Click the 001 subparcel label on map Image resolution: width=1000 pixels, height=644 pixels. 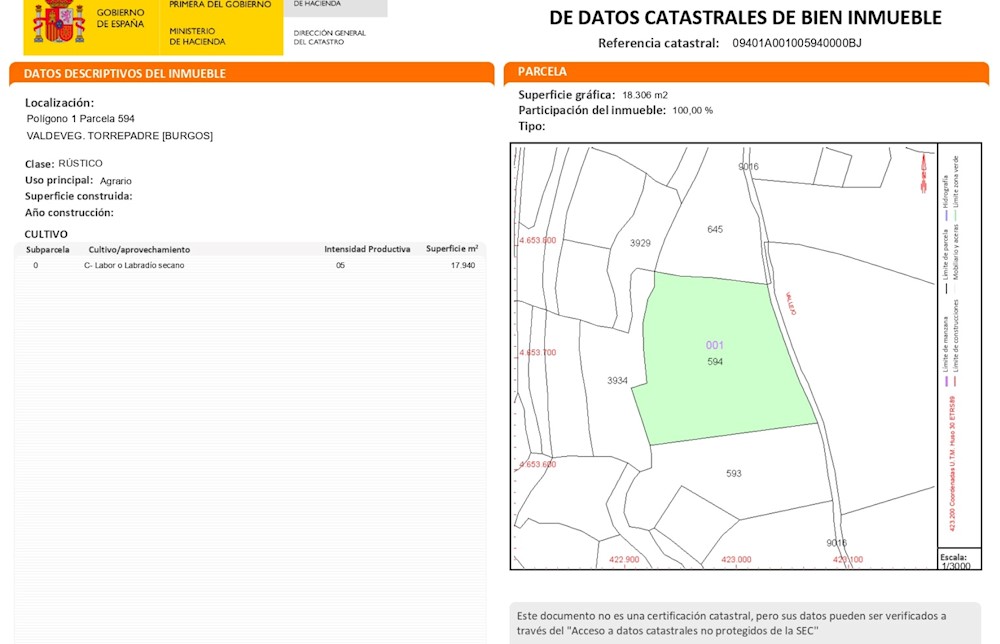(714, 345)
